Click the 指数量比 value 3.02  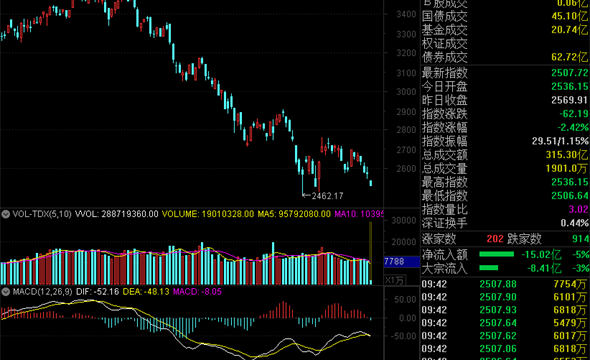(578, 210)
